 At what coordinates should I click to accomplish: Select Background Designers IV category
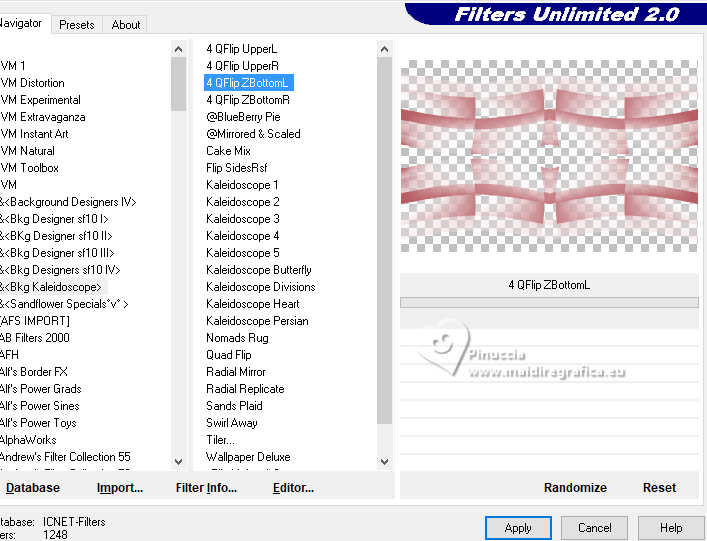tap(68, 202)
